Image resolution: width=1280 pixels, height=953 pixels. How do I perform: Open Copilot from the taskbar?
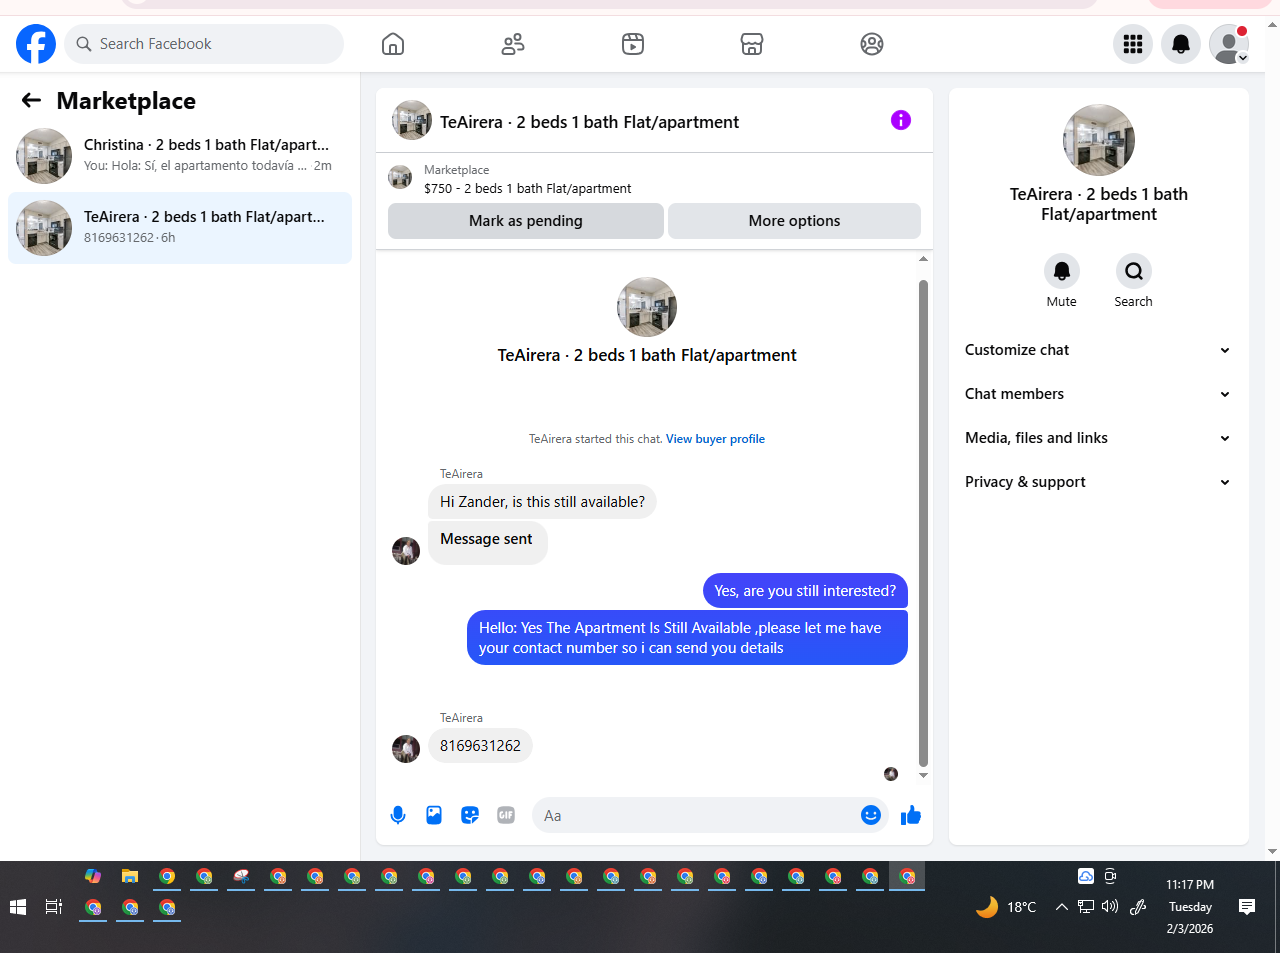pyautogui.click(x=93, y=876)
